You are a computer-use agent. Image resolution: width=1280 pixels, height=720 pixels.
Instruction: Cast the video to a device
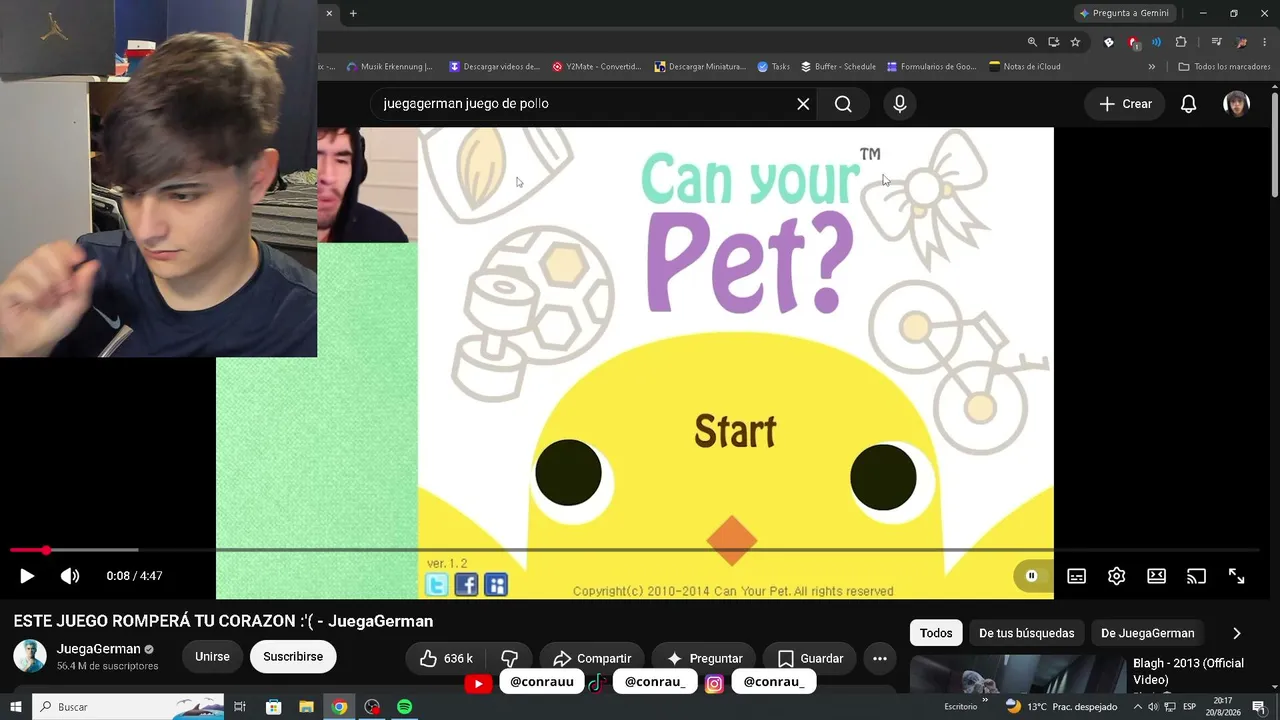1196,576
